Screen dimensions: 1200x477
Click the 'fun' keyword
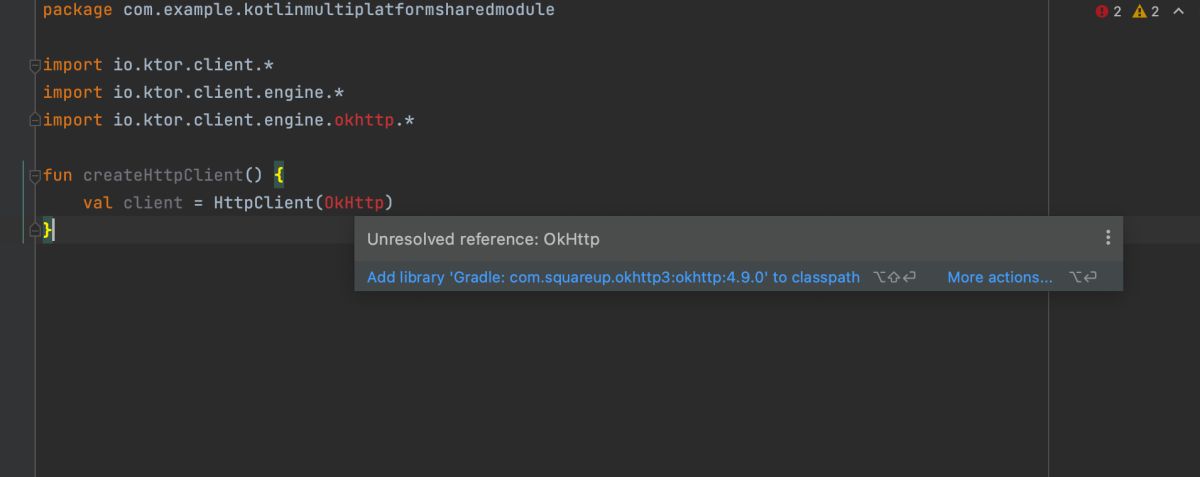(x=58, y=175)
